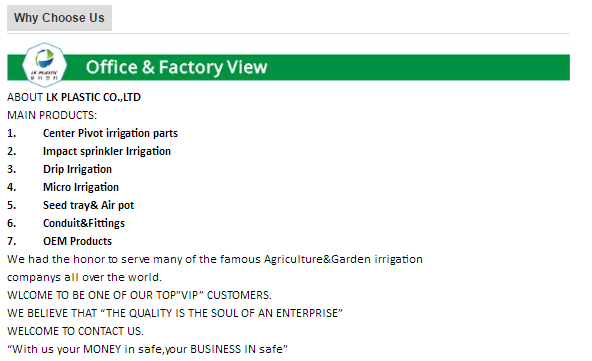Click the Conduit&Fittings list entry

(x=84, y=223)
